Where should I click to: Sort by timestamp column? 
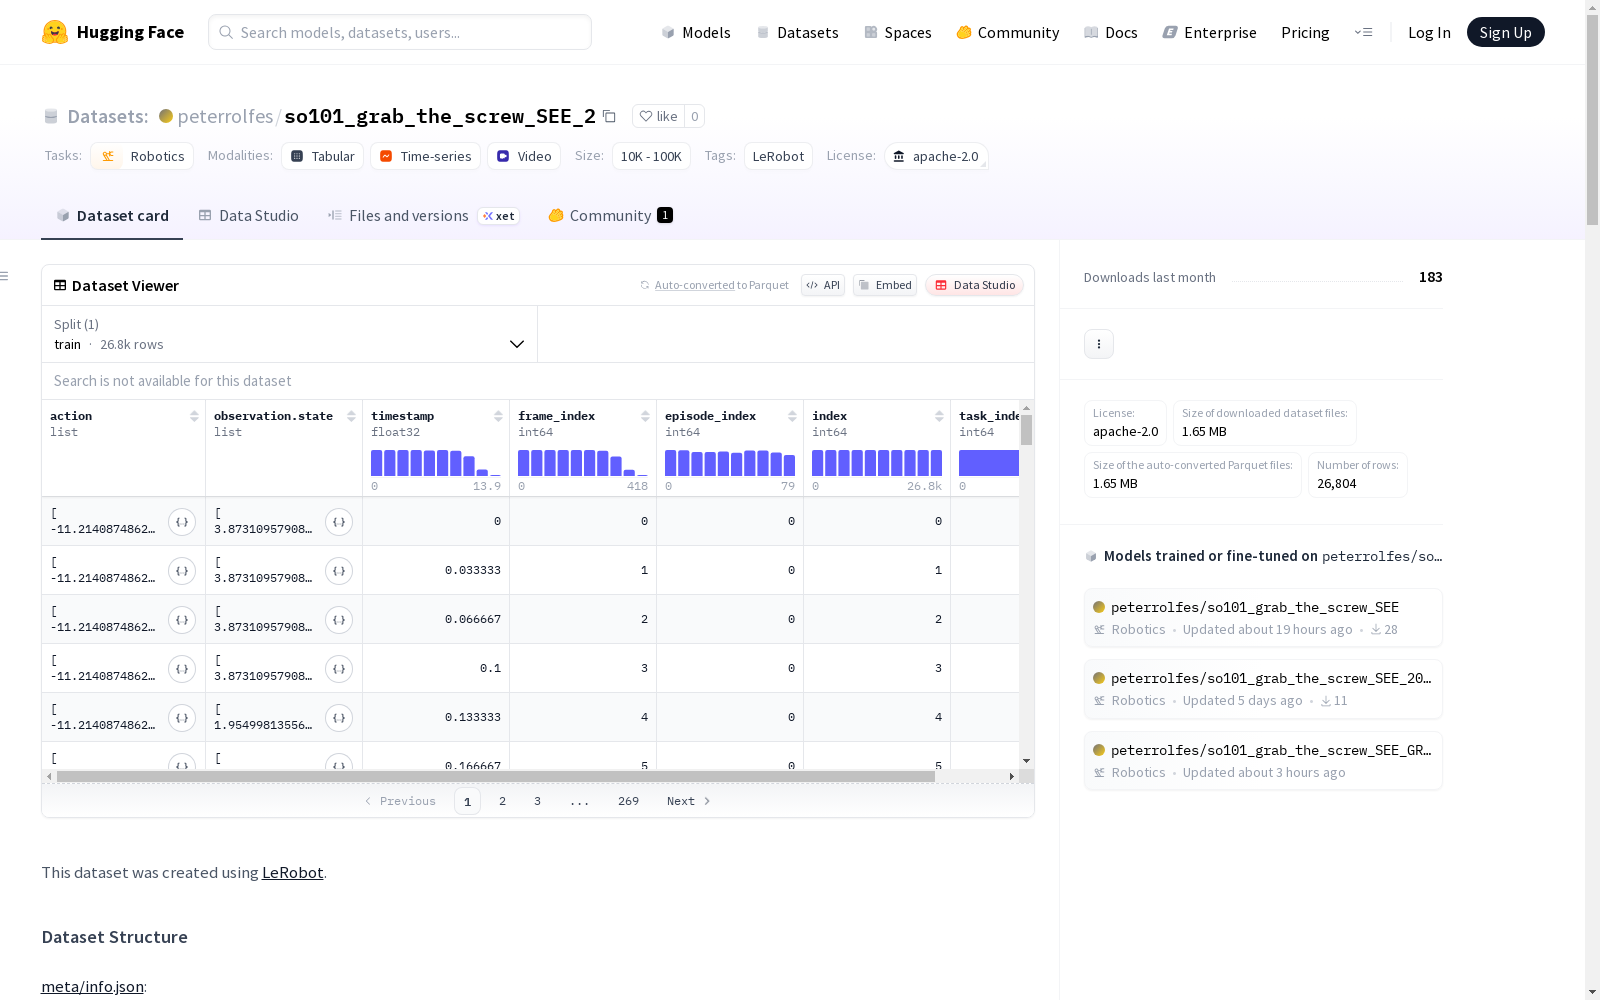coord(498,416)
